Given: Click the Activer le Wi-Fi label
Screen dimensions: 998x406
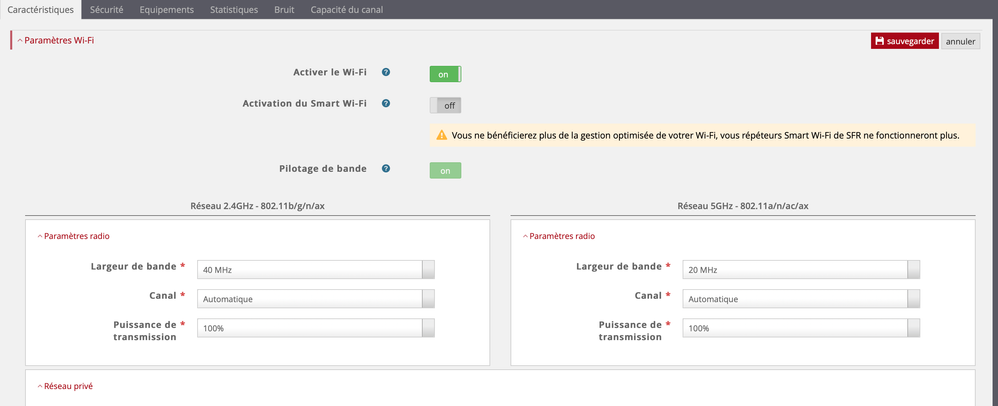Looking at the screenshot, I should (x=330, y=73).
